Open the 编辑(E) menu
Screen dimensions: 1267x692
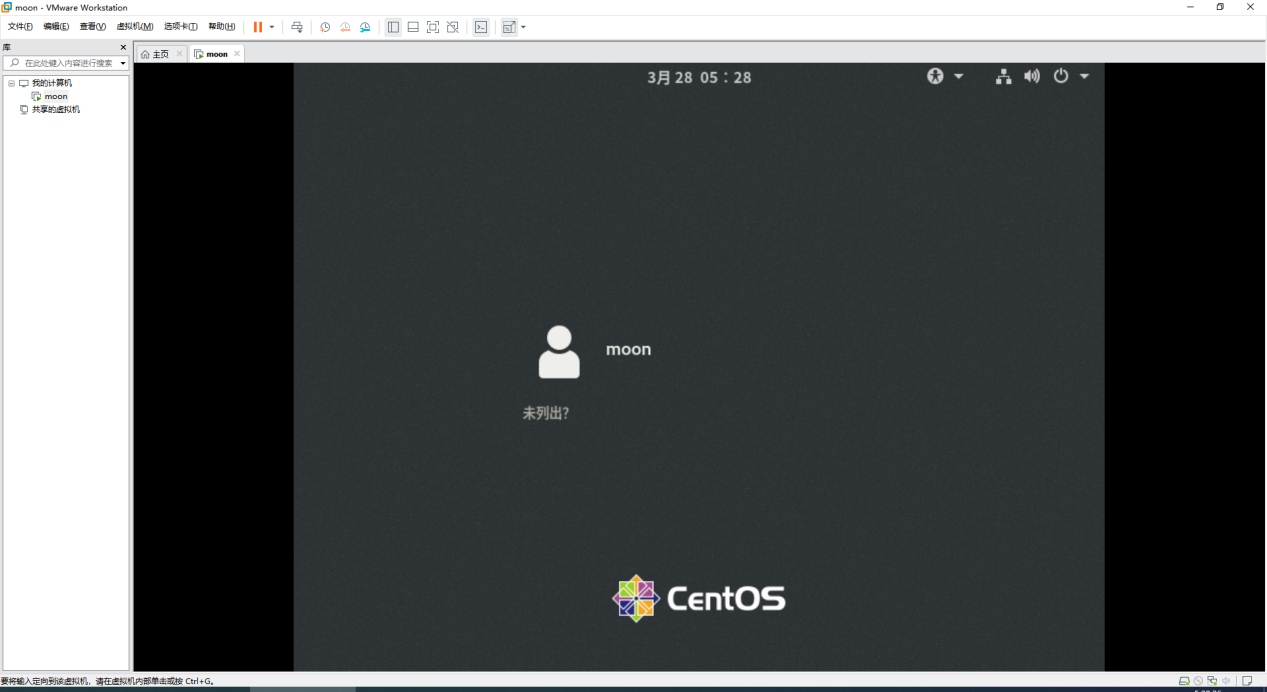[56, 27]
